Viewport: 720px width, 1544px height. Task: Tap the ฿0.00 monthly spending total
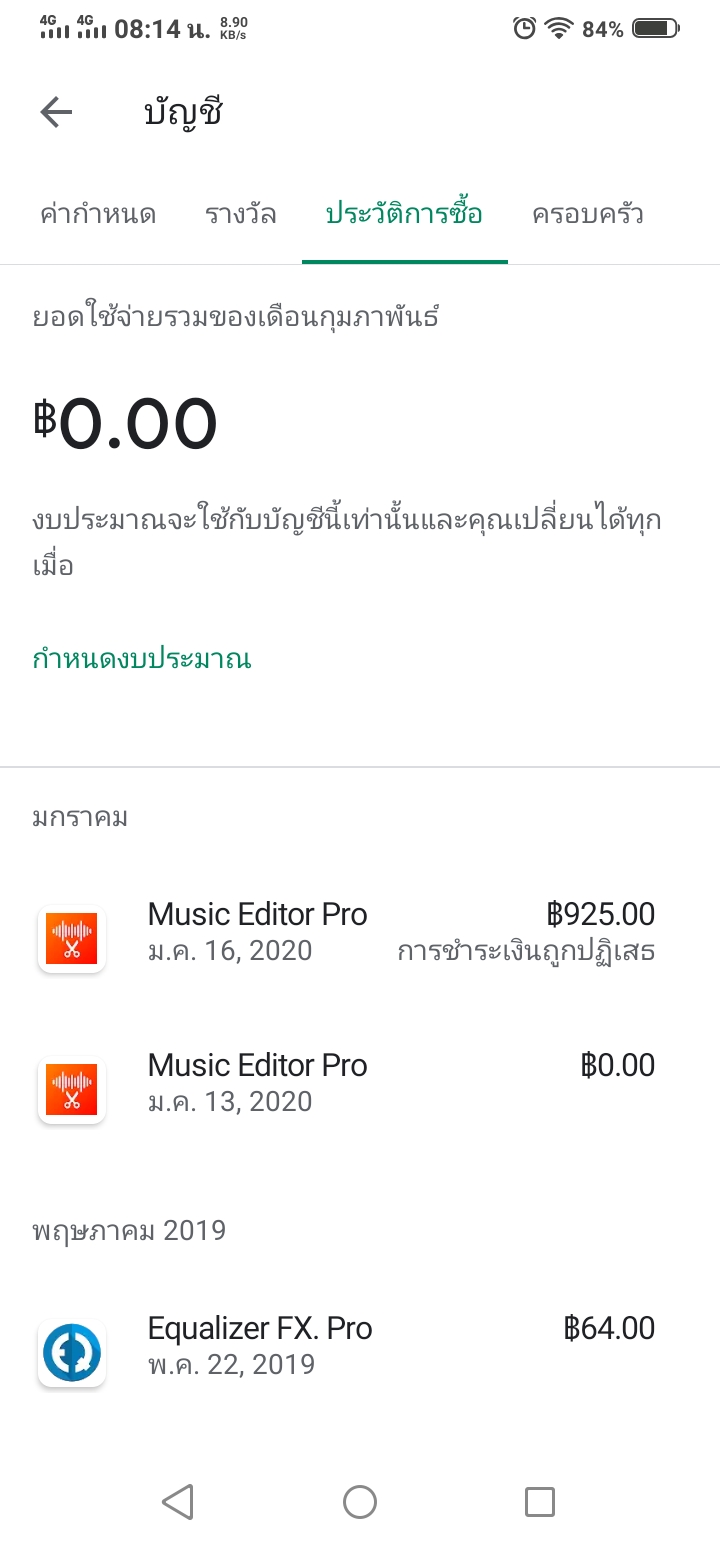coord(125,424)
